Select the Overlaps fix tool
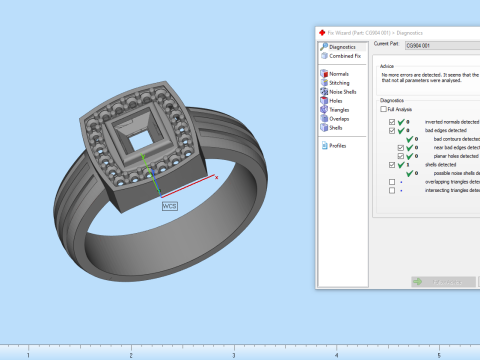480x360 pixels. click(335, 119)
